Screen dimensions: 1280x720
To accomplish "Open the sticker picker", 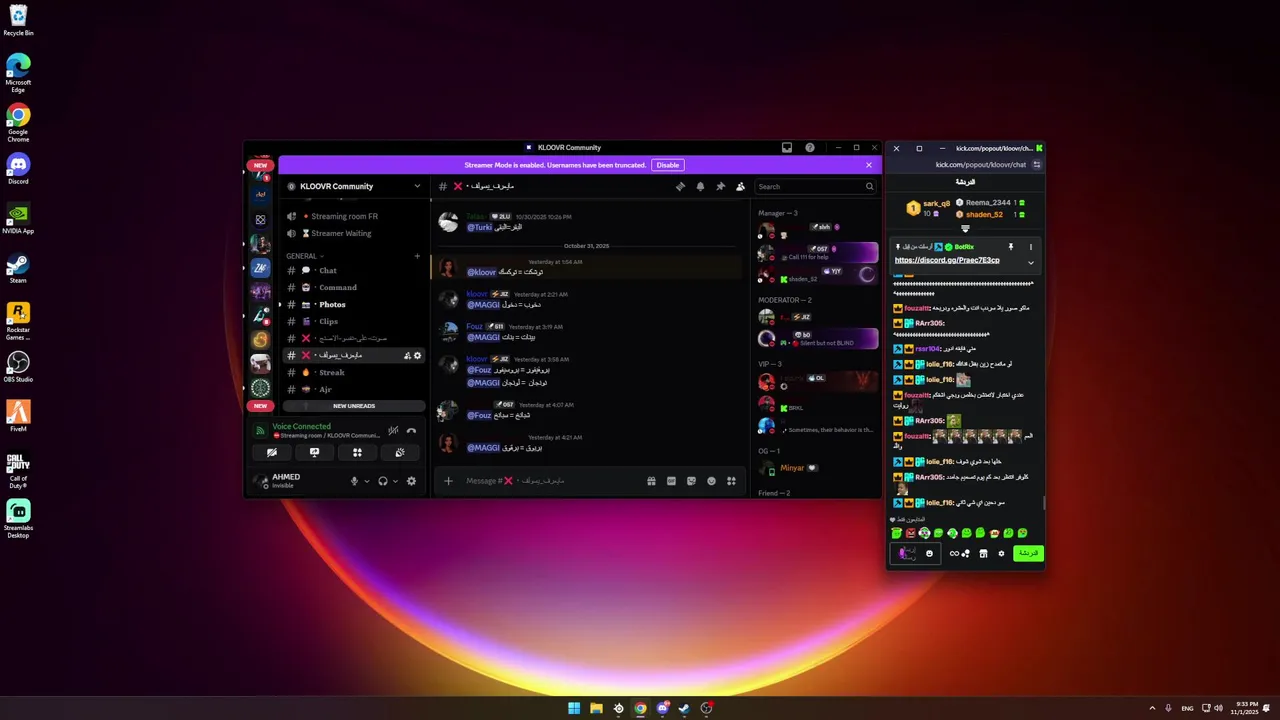I will pyautogui.click(x=691, y=481).
